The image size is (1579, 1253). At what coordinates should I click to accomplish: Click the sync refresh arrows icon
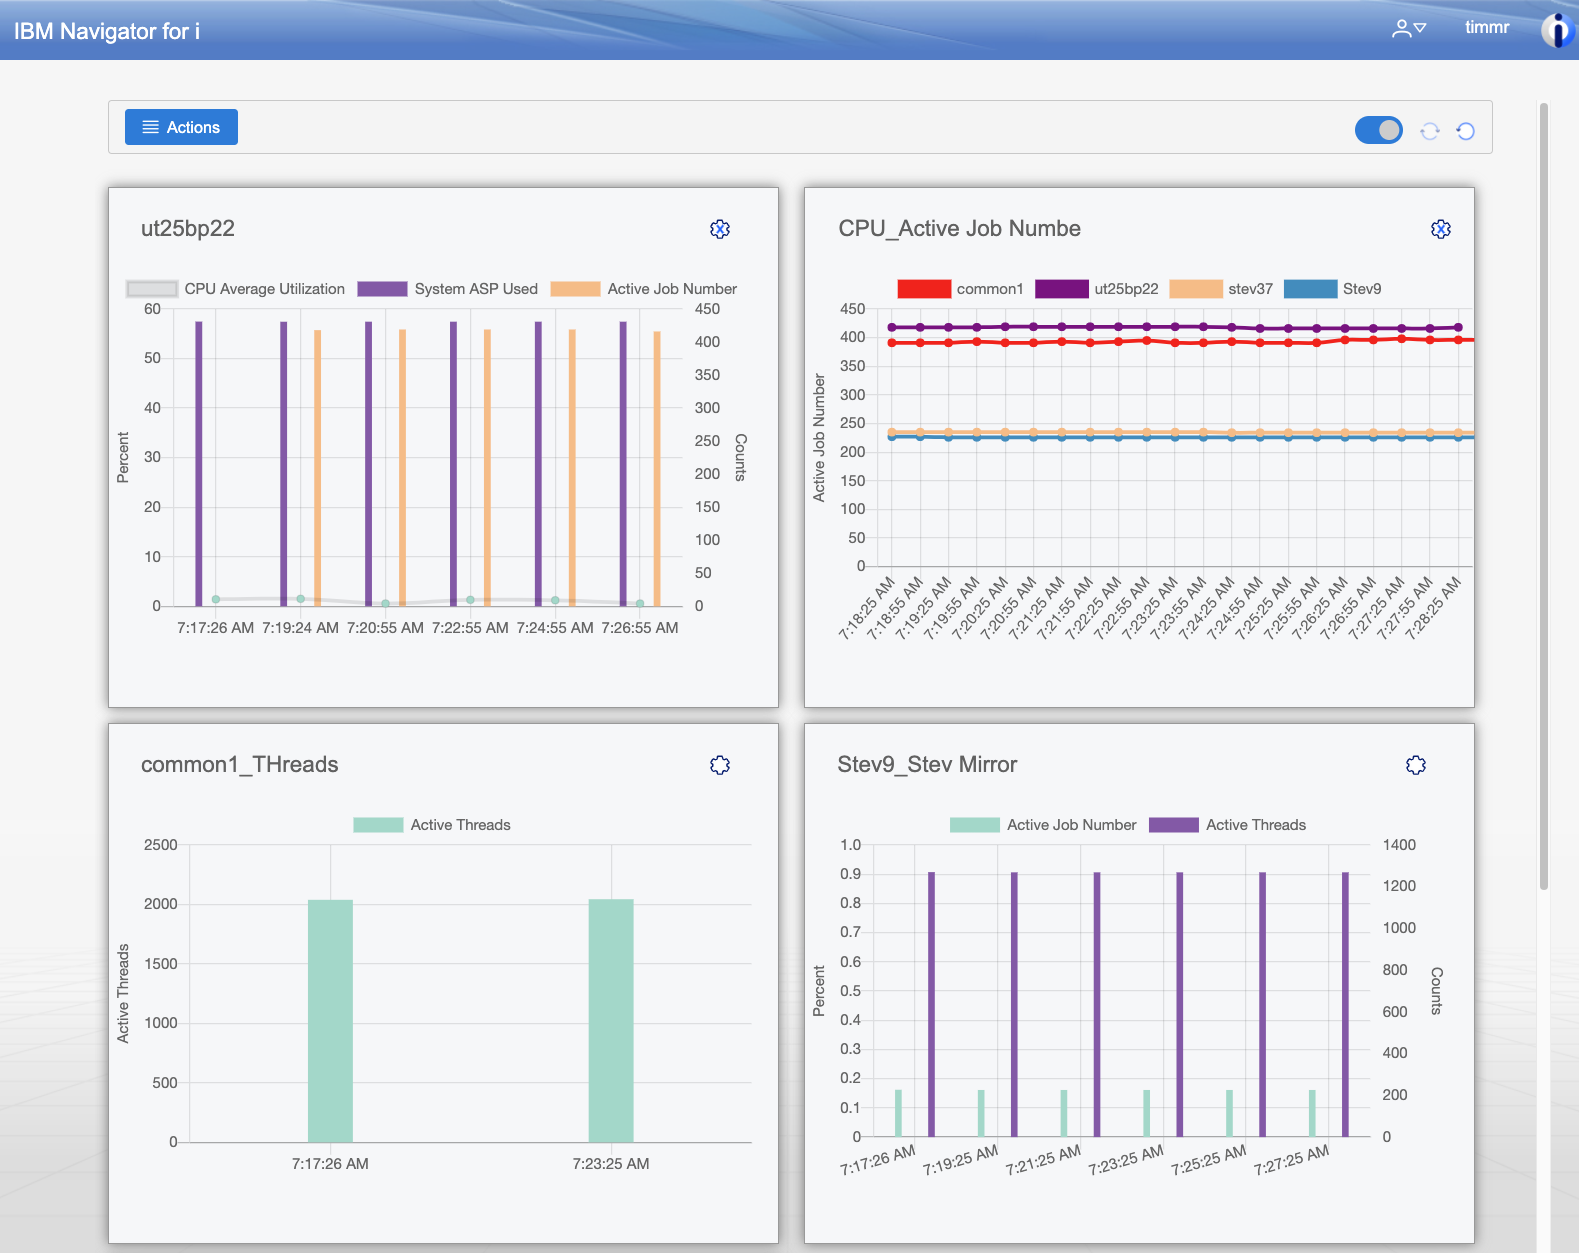click(1430, 131)
